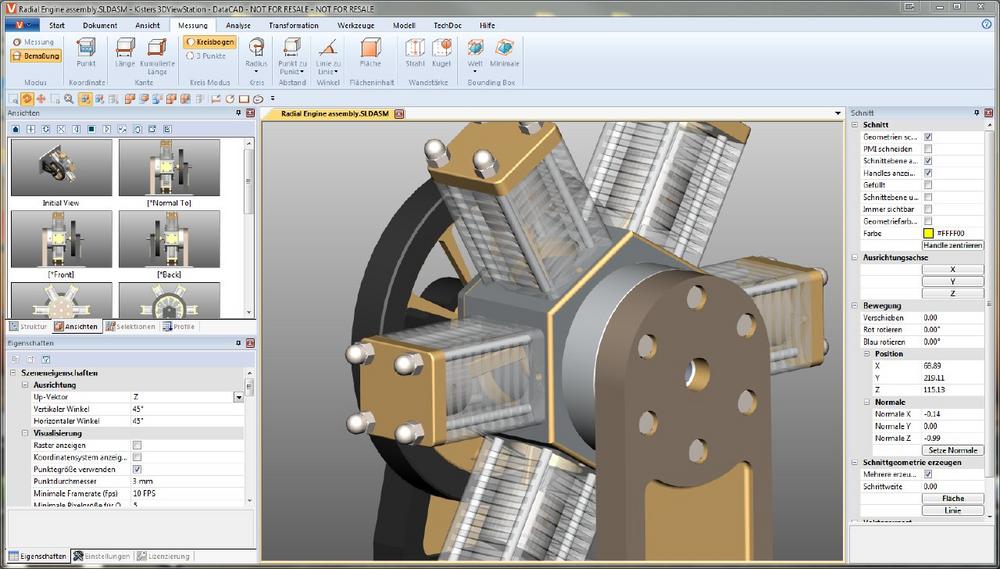Open the Analyse ribbon tab
The height and width of the screenshot is (569, 1000).
[x=238, y=25]
